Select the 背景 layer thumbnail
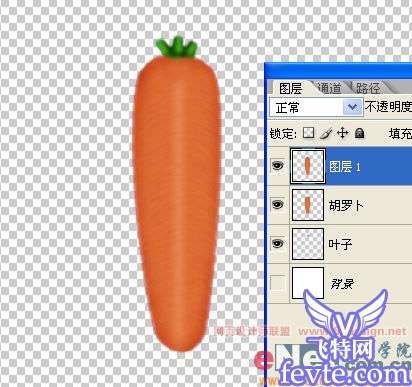This screenshot has height=387, width=412. 308,283
